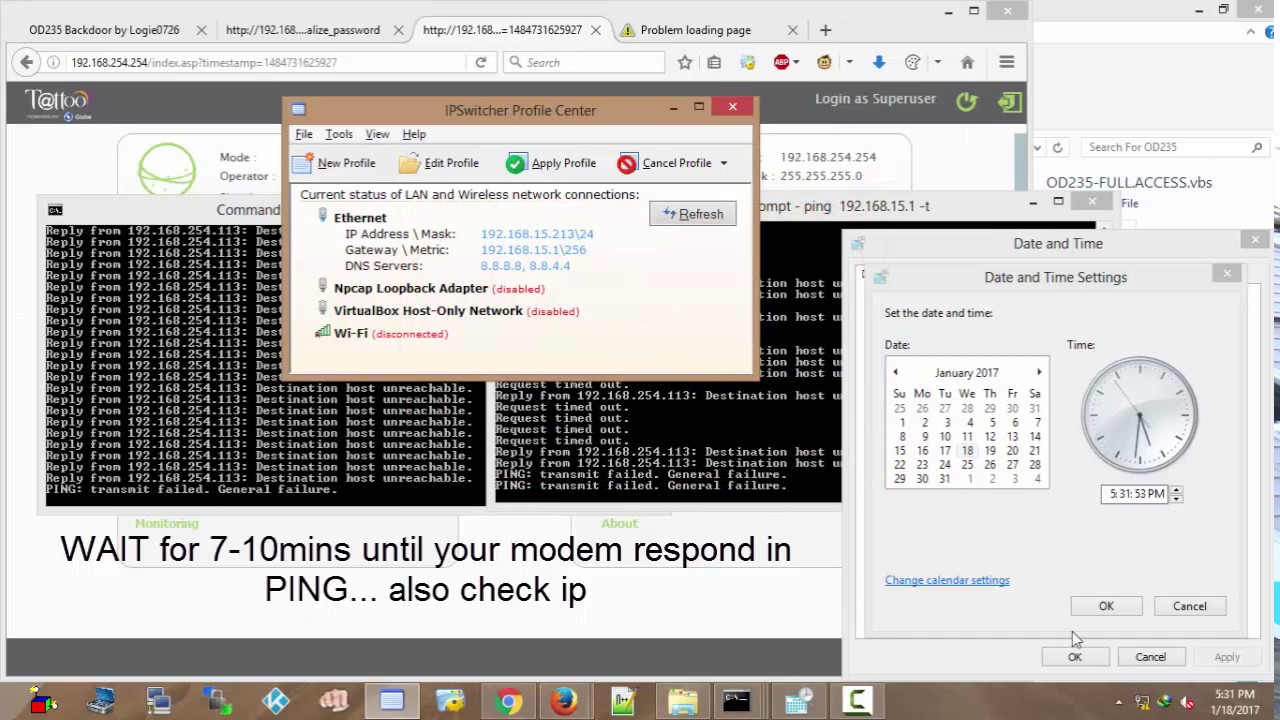Screen dimensions: 1280x720
Task: Open Edit Profile in IPSwitcher
Action: [x=439, y=163]
